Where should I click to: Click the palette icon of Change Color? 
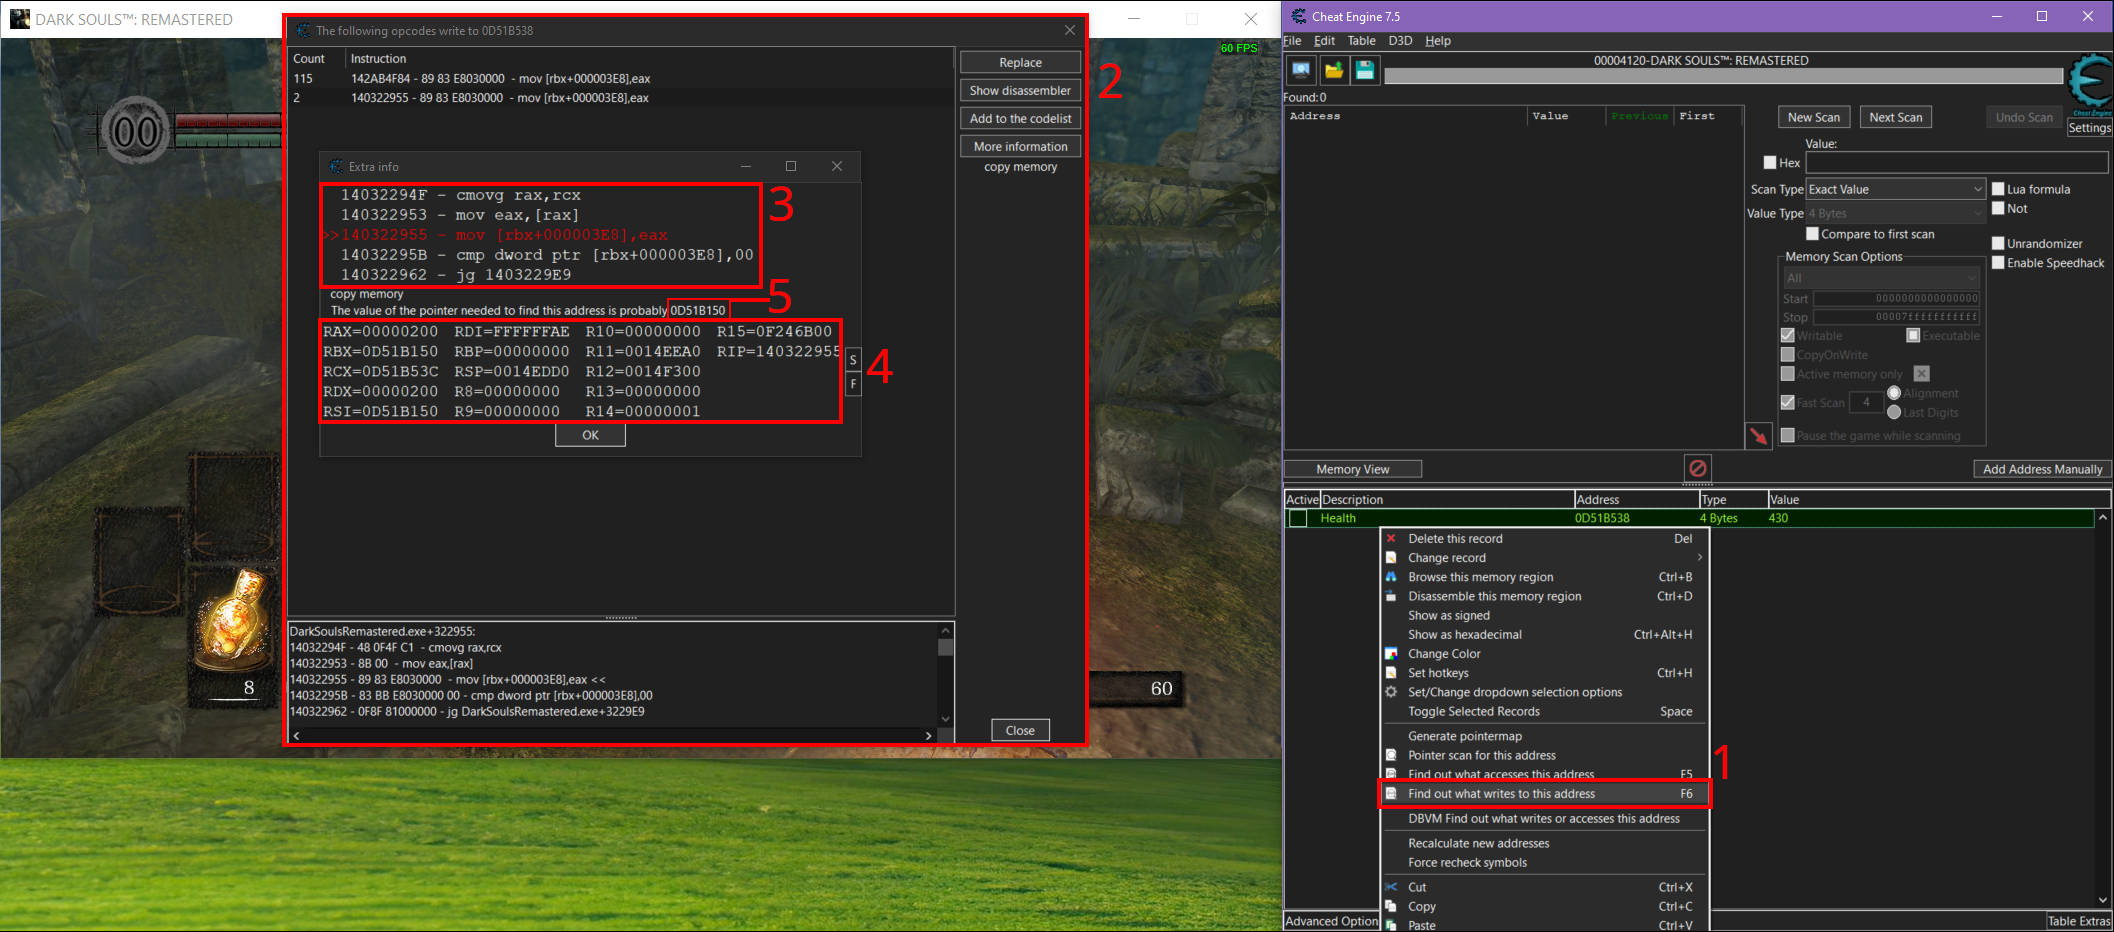pyautogui.click(x=1391, y=654)
